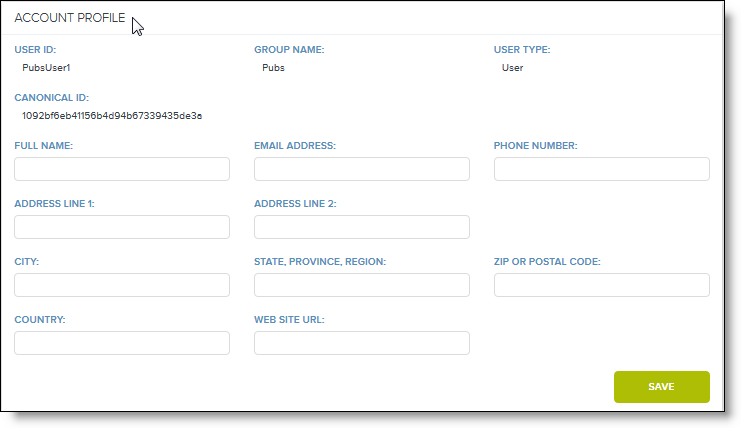Click the Full Name input field
This screenshot has width=741, height=428.
click(122, 169)
